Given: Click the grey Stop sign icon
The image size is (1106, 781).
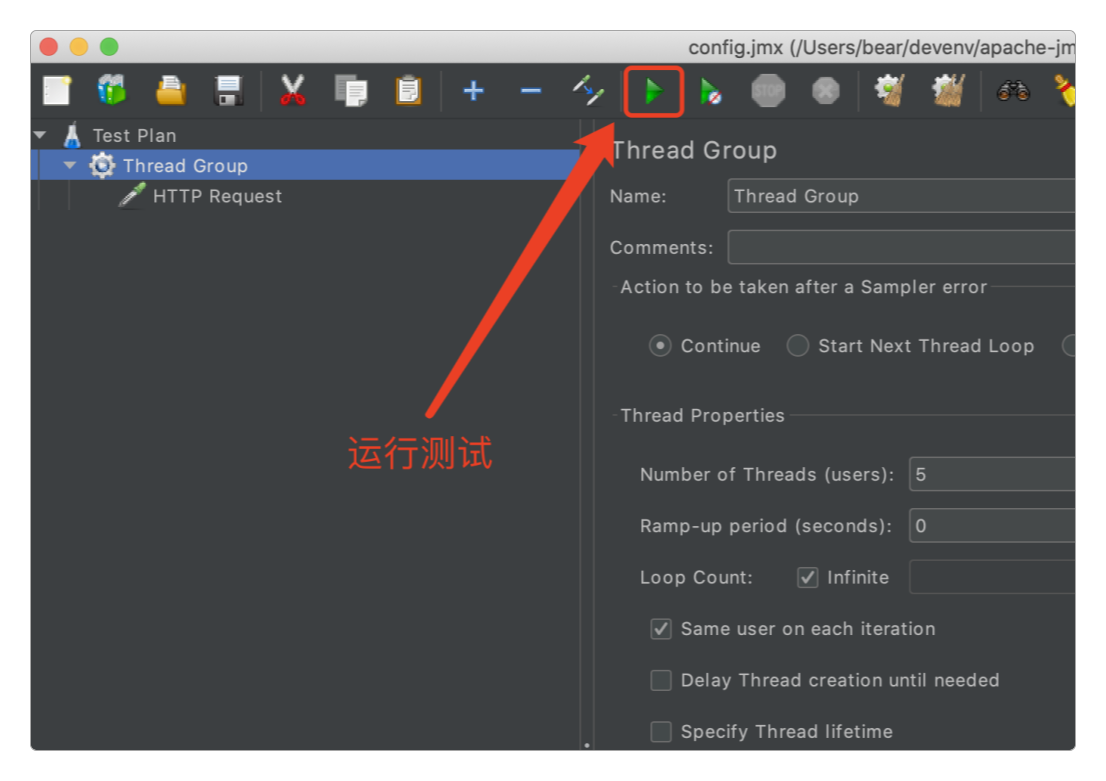Looking at the screenshot, I should (768, 91).
